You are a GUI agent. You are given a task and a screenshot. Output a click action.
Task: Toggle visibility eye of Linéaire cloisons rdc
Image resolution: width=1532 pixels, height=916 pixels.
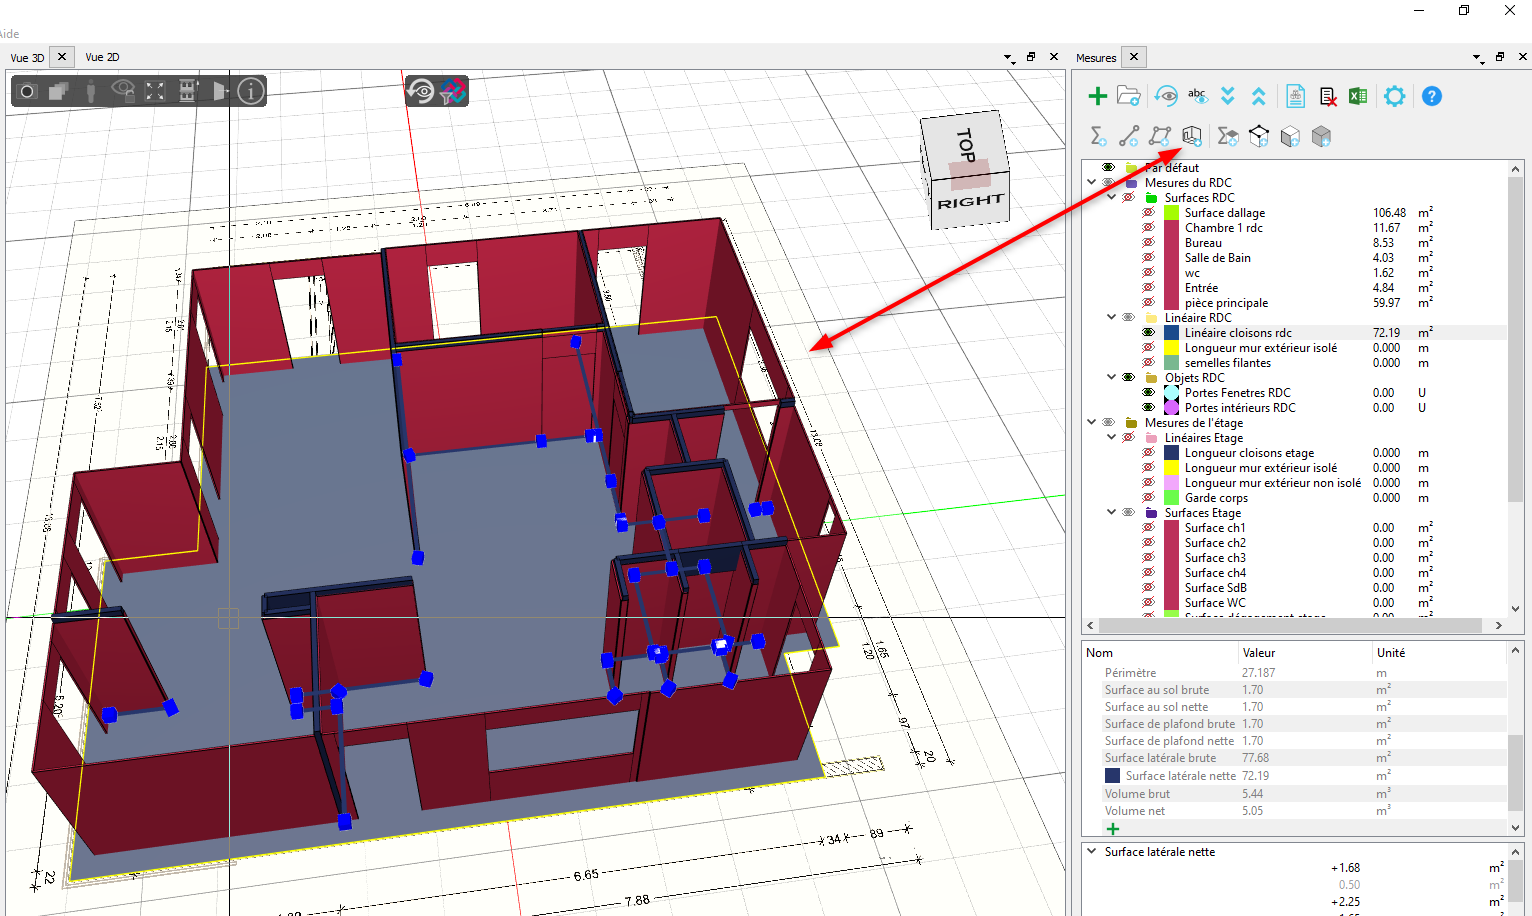pyautogui.click(x=1148, y=332)
